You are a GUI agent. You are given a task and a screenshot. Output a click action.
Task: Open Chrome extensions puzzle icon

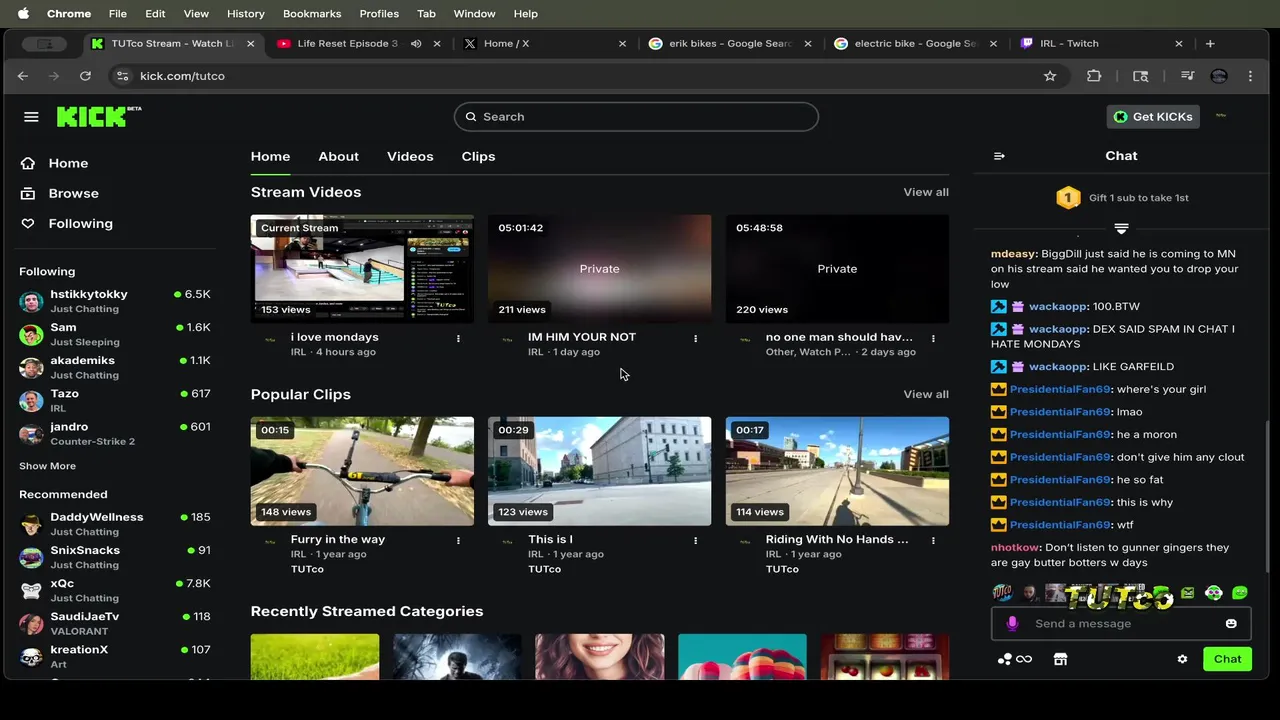pyautogui.click(x=1094, y=76)
